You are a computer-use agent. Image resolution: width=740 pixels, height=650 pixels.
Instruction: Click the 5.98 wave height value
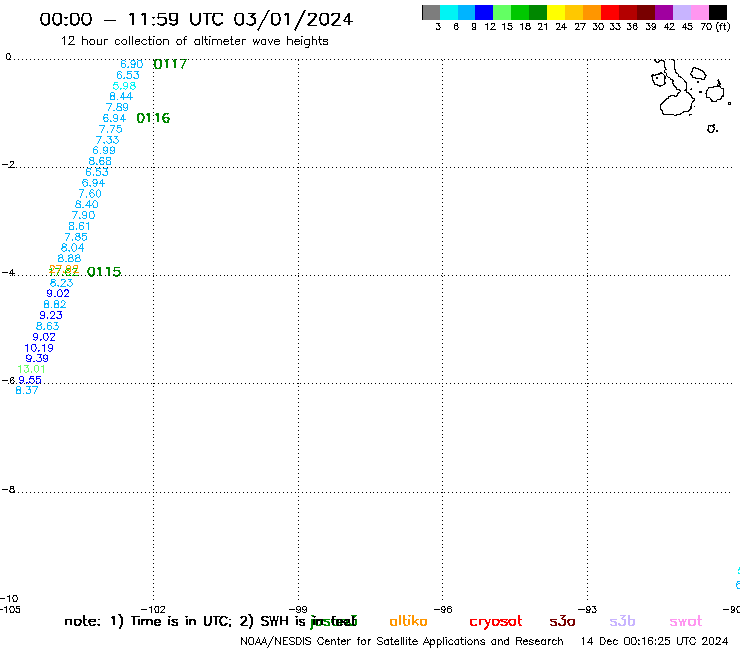coord(125,86)
